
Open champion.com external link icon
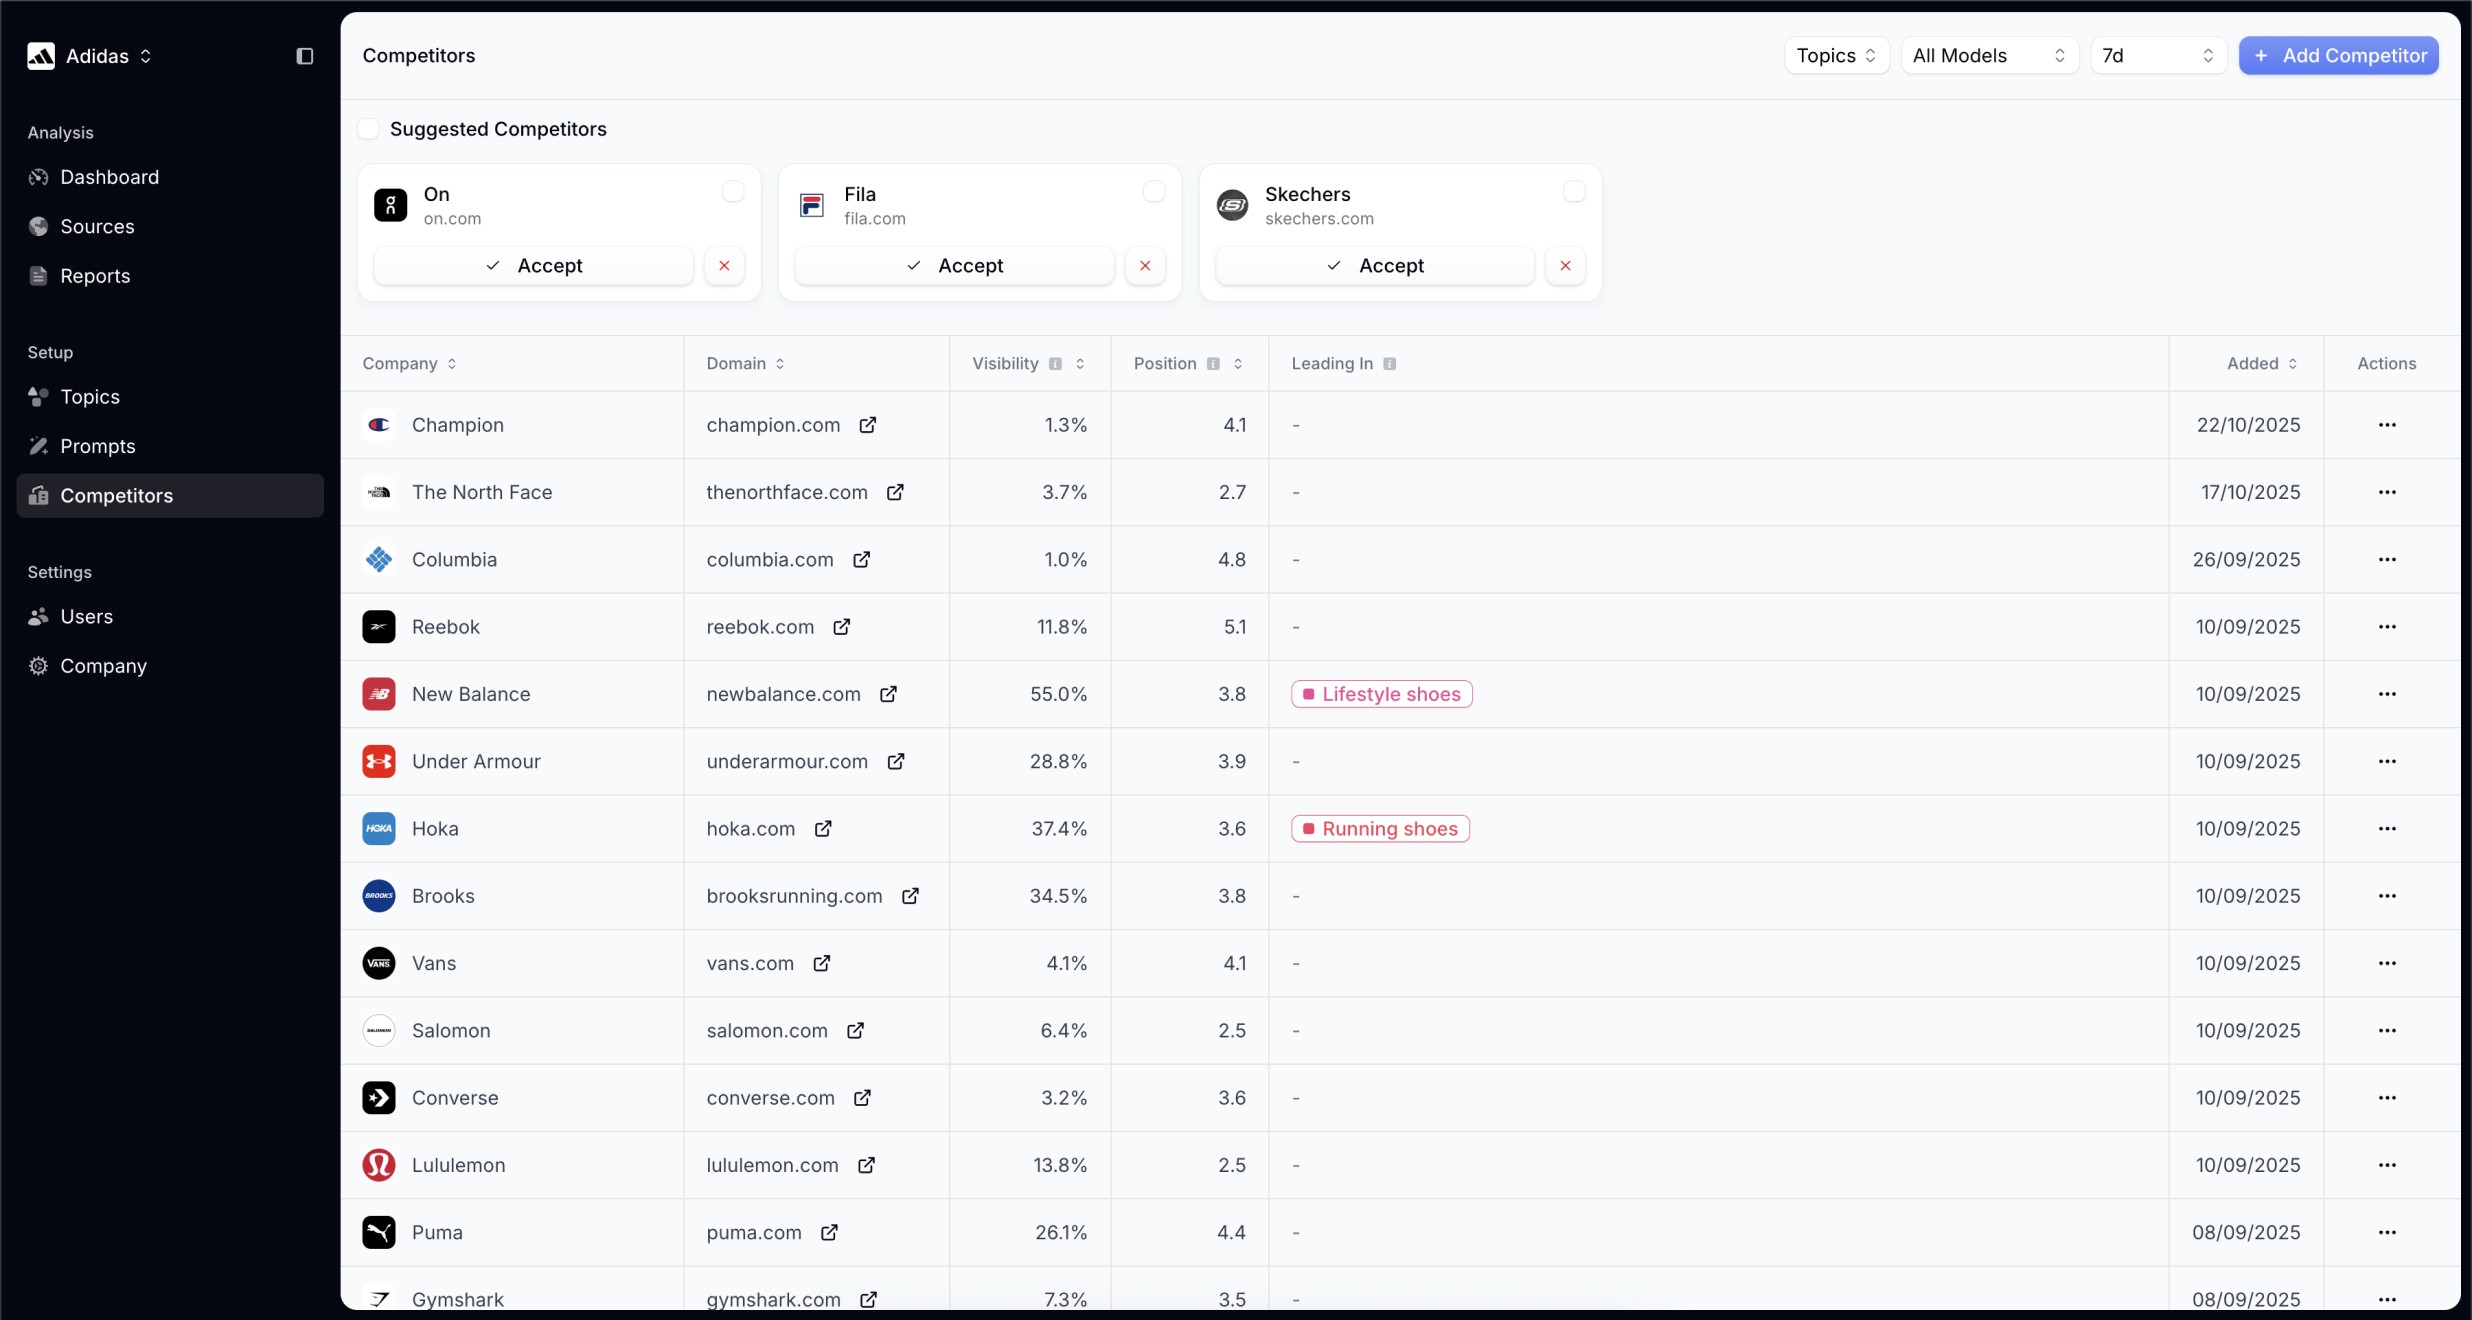[868, 425]
